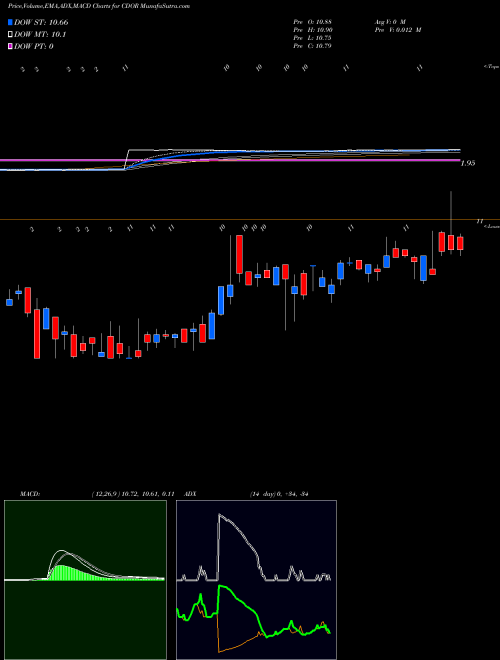
Task: Click the last red candlestick on the right
Action: tap(460, 243)
